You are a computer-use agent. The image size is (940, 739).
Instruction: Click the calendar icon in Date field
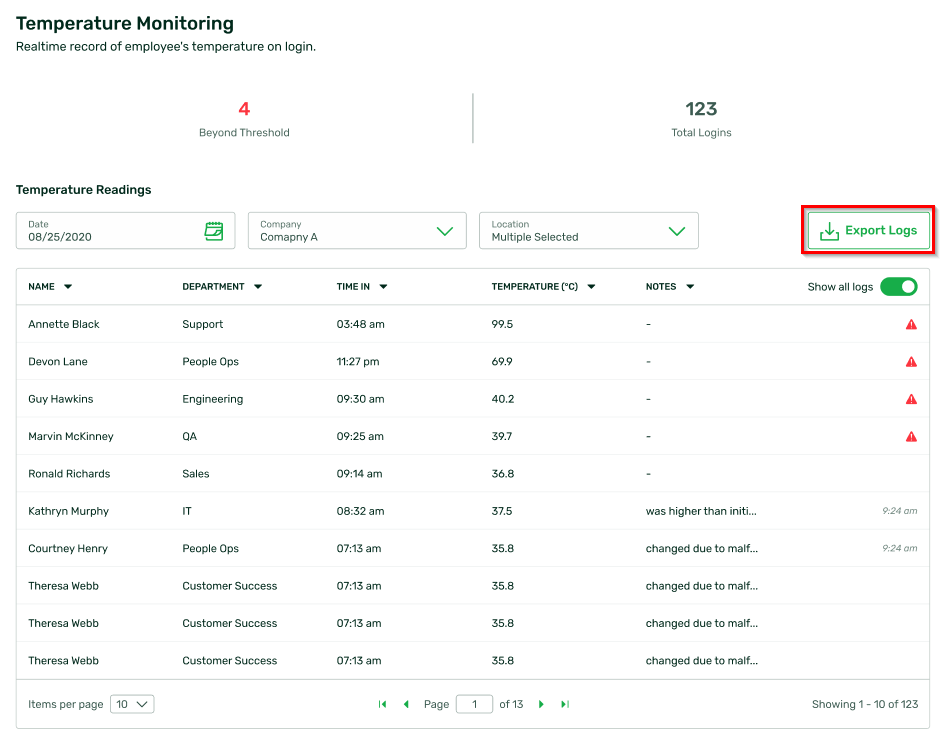pyautogui.click(x=214, y=231)
